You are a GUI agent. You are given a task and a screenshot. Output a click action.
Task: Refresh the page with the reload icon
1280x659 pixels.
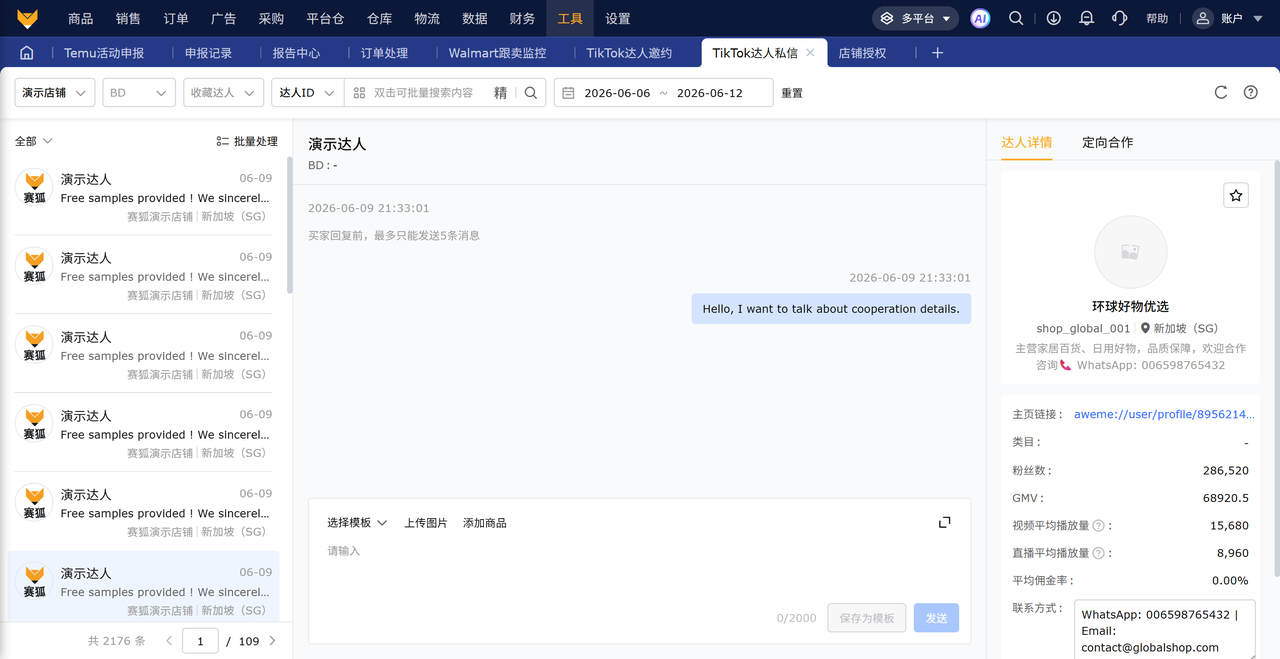tap(1221, 92)
